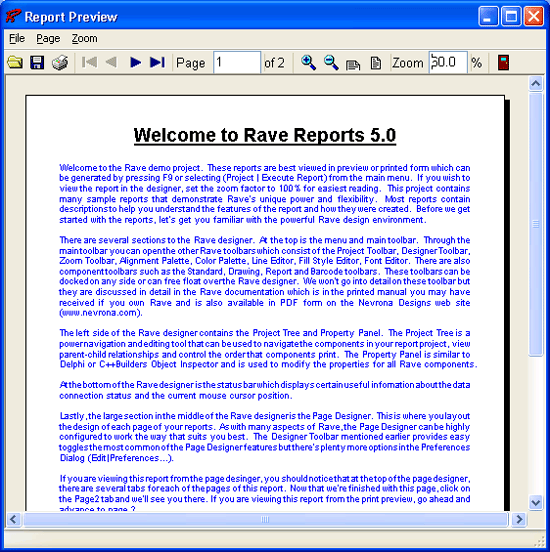
Task: Click the Page number input field
Action: pos(237,62)
